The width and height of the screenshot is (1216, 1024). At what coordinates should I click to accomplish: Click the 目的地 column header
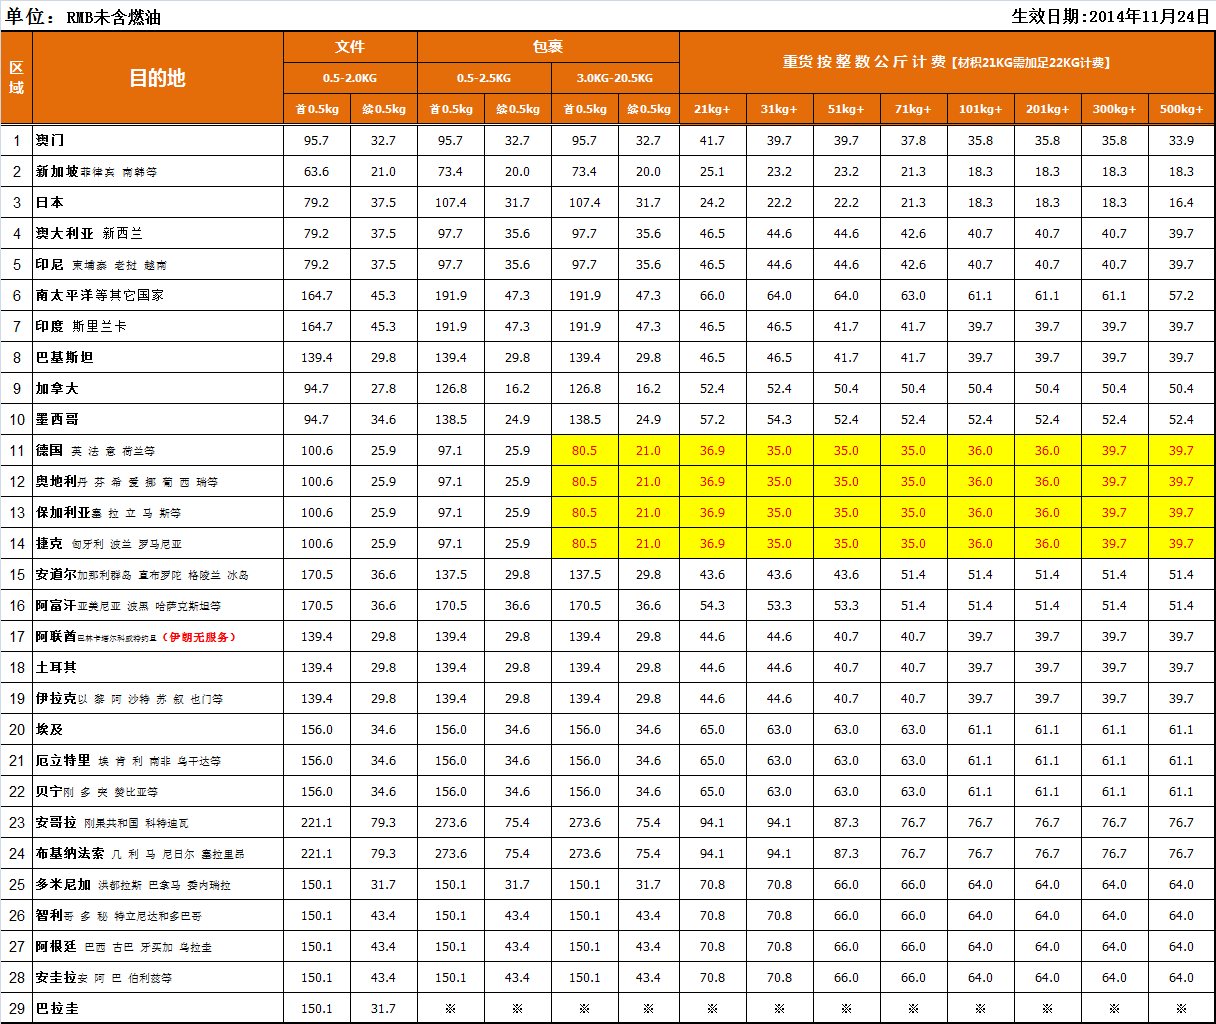pyautogui.click(x=157, y=78)
